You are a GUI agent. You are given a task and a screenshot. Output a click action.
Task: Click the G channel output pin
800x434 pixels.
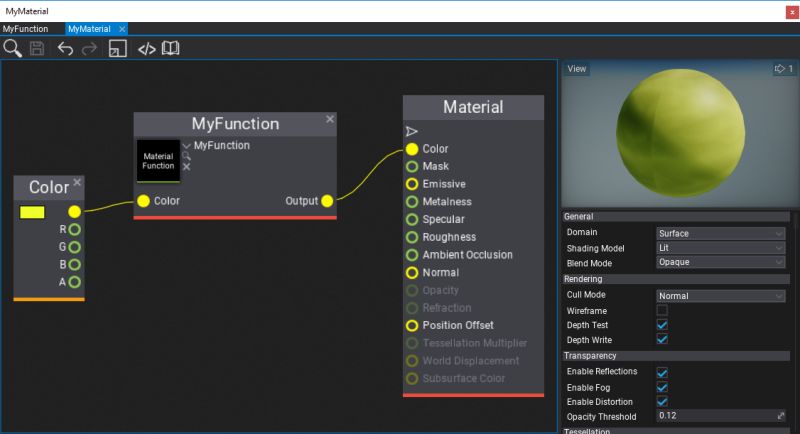[x=74, y=247]
